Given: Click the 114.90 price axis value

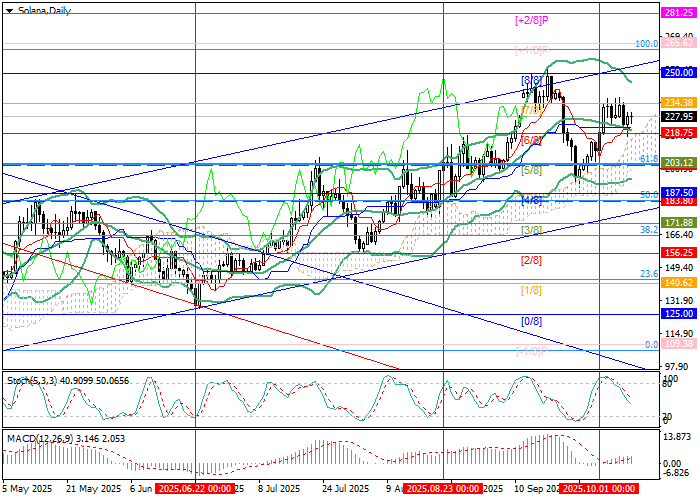Looking at the screenshot, I should [678, 333].
